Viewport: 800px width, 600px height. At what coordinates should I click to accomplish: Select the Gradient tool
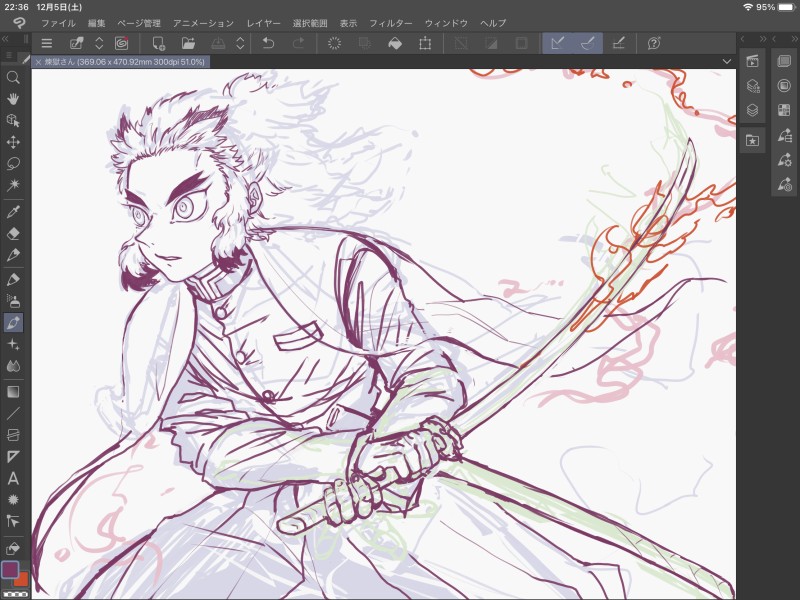point(13,392)
